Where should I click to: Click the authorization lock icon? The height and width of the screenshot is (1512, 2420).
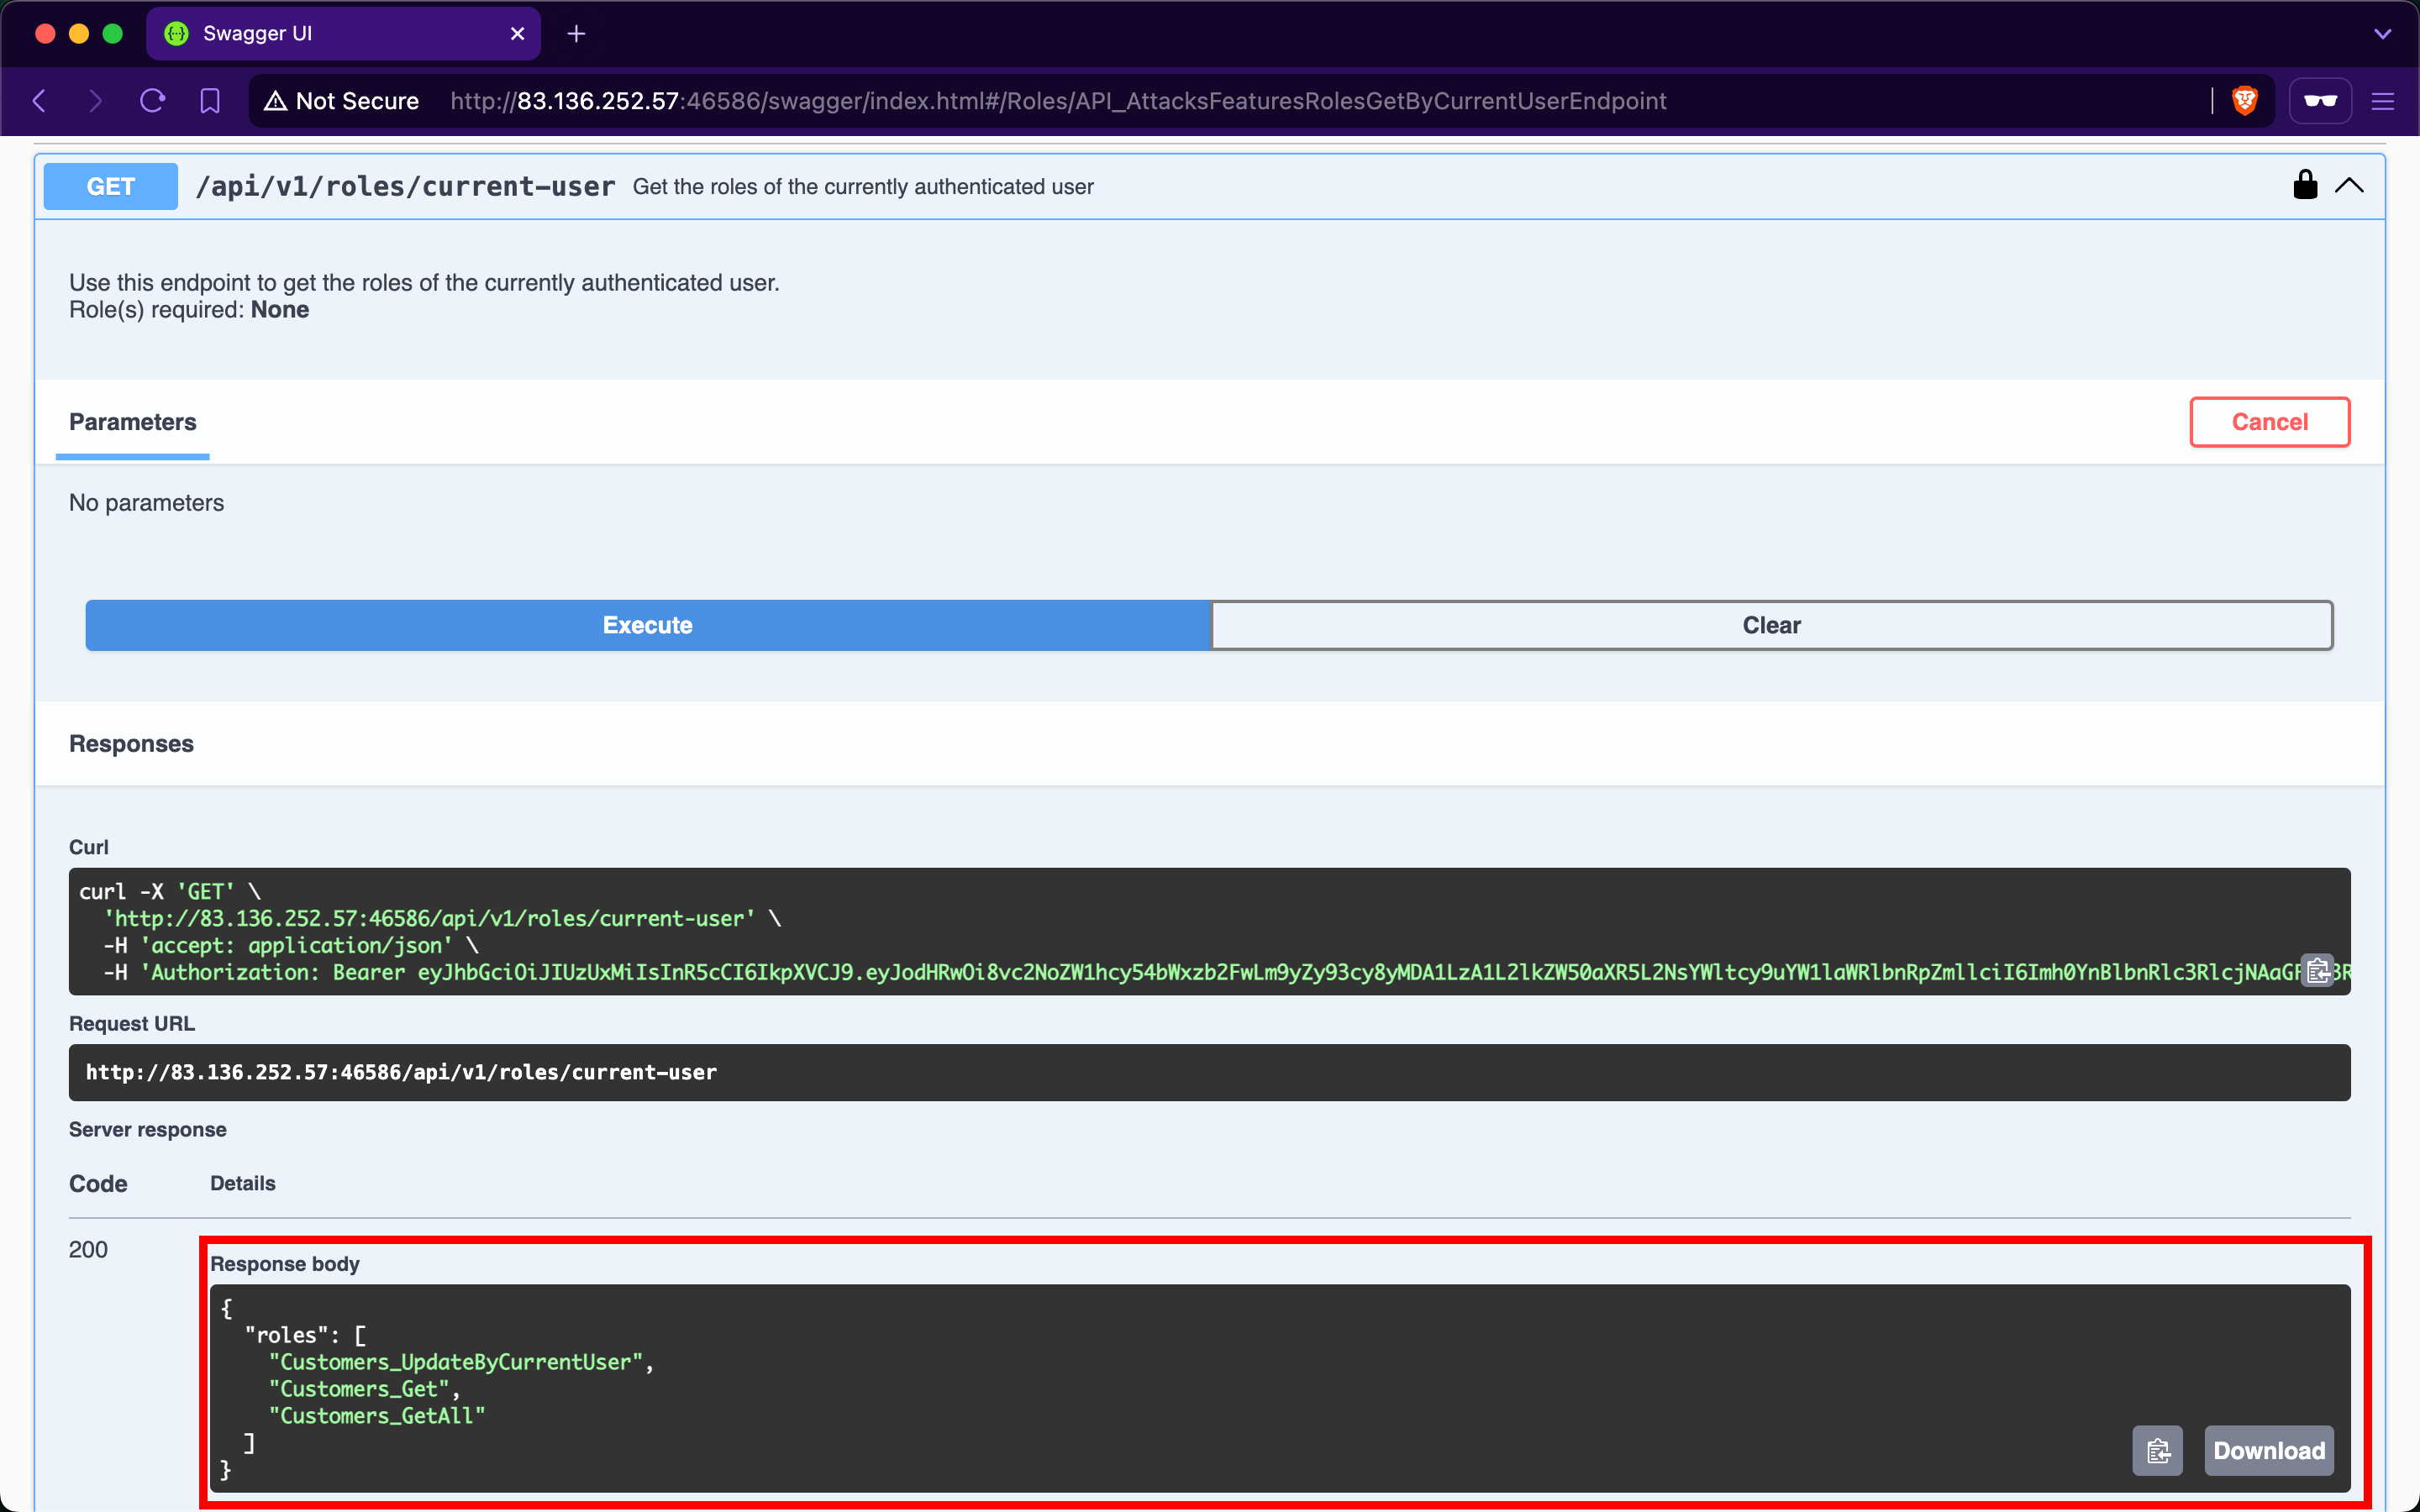point(2305,185)
